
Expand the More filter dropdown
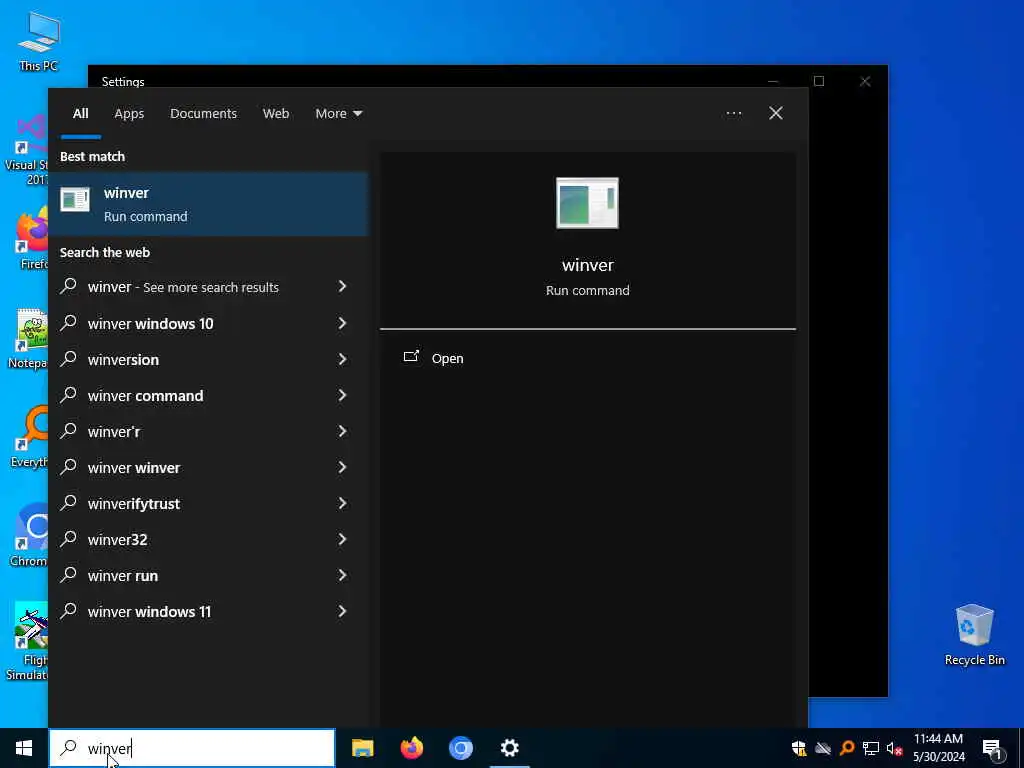(x=338, y=114)
